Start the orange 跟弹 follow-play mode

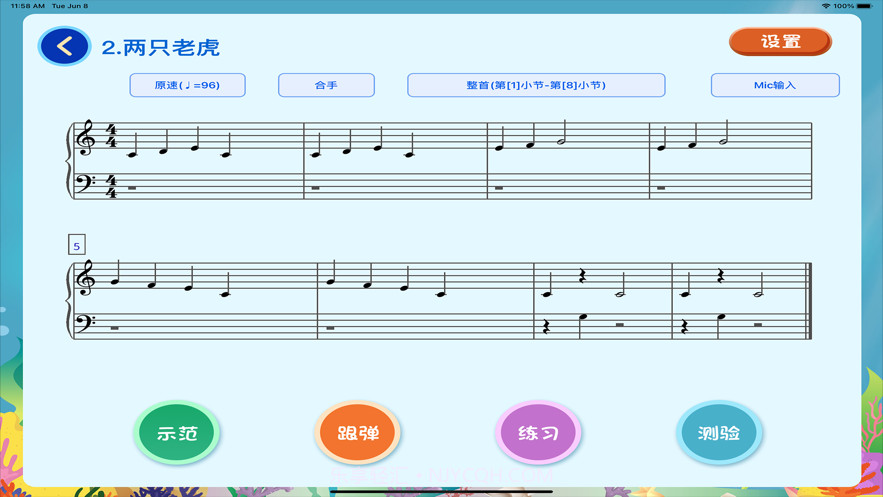(x=358, y=433)
